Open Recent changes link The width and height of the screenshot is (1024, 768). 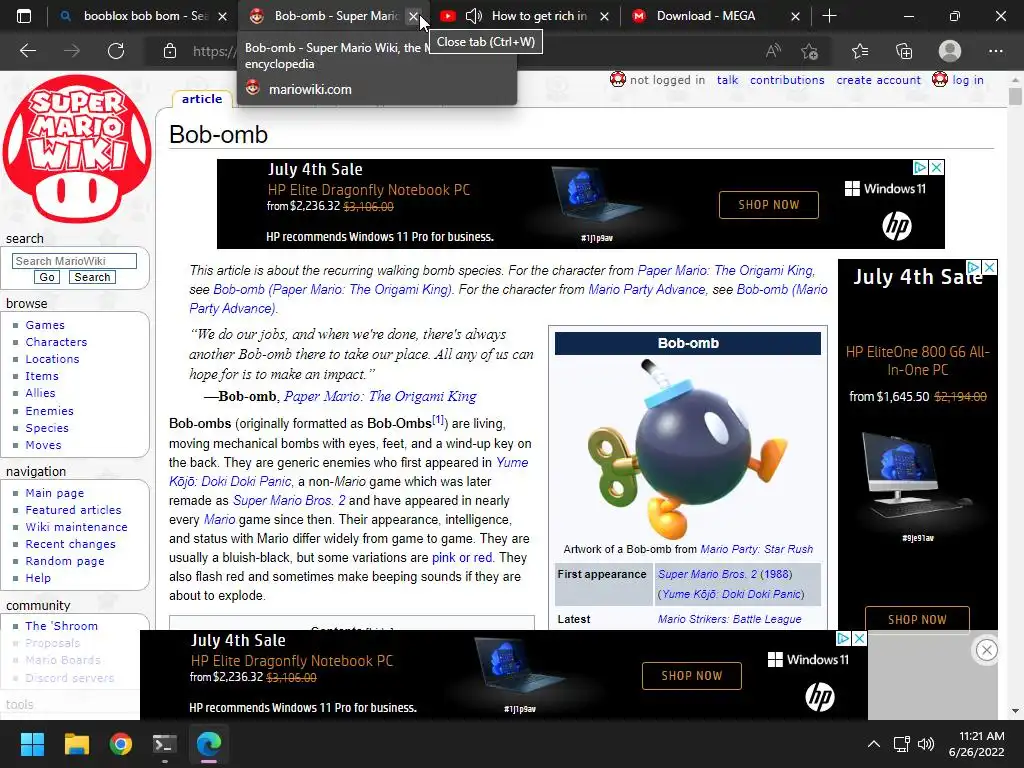(x=71, y=543)
